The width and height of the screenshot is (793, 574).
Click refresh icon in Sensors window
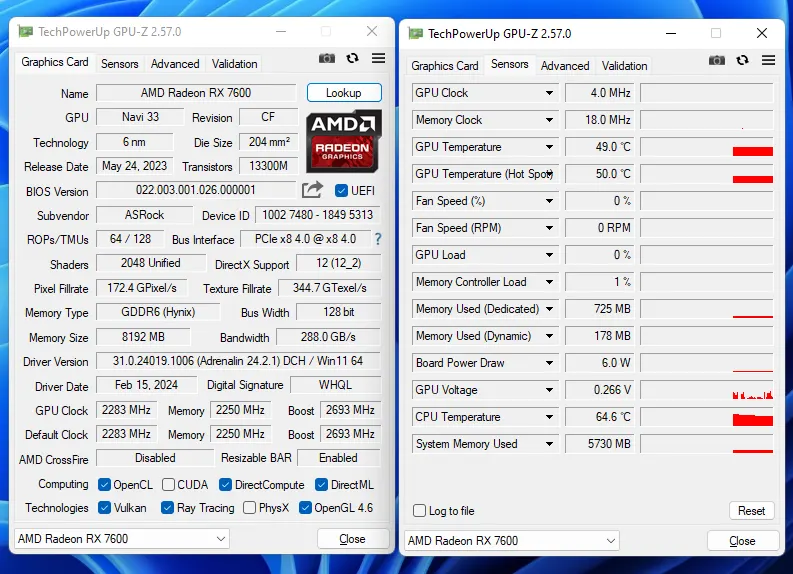(742, 60)
